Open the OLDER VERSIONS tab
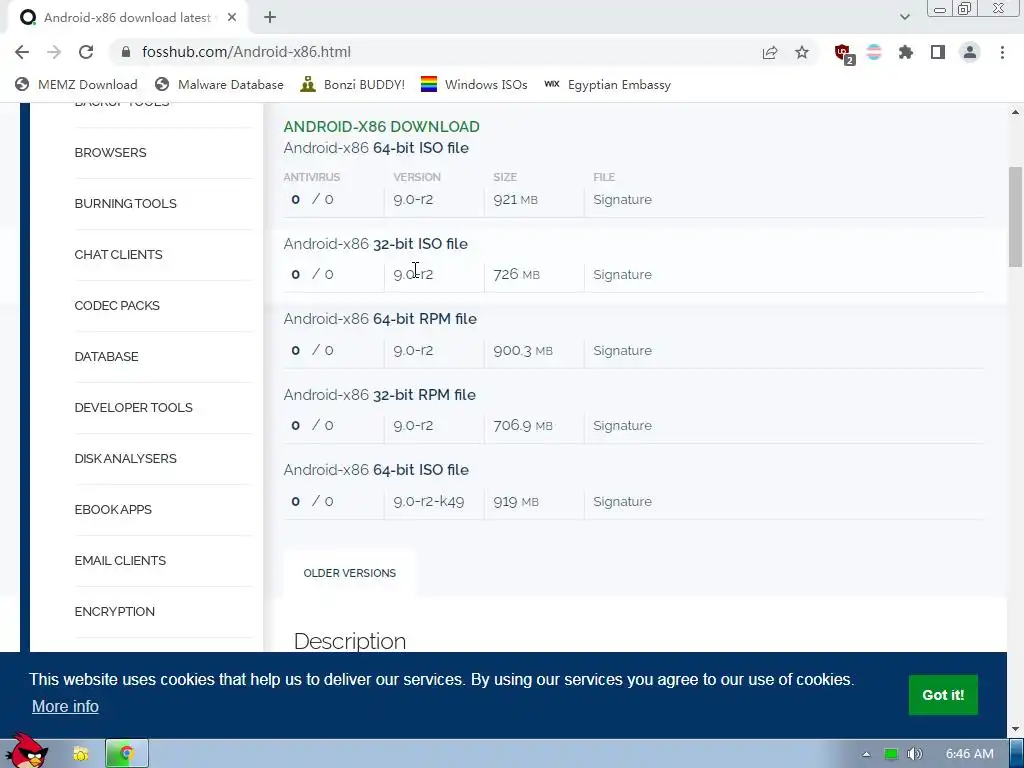This screenshot has width=1024, height=768. (x=349, y=573)
